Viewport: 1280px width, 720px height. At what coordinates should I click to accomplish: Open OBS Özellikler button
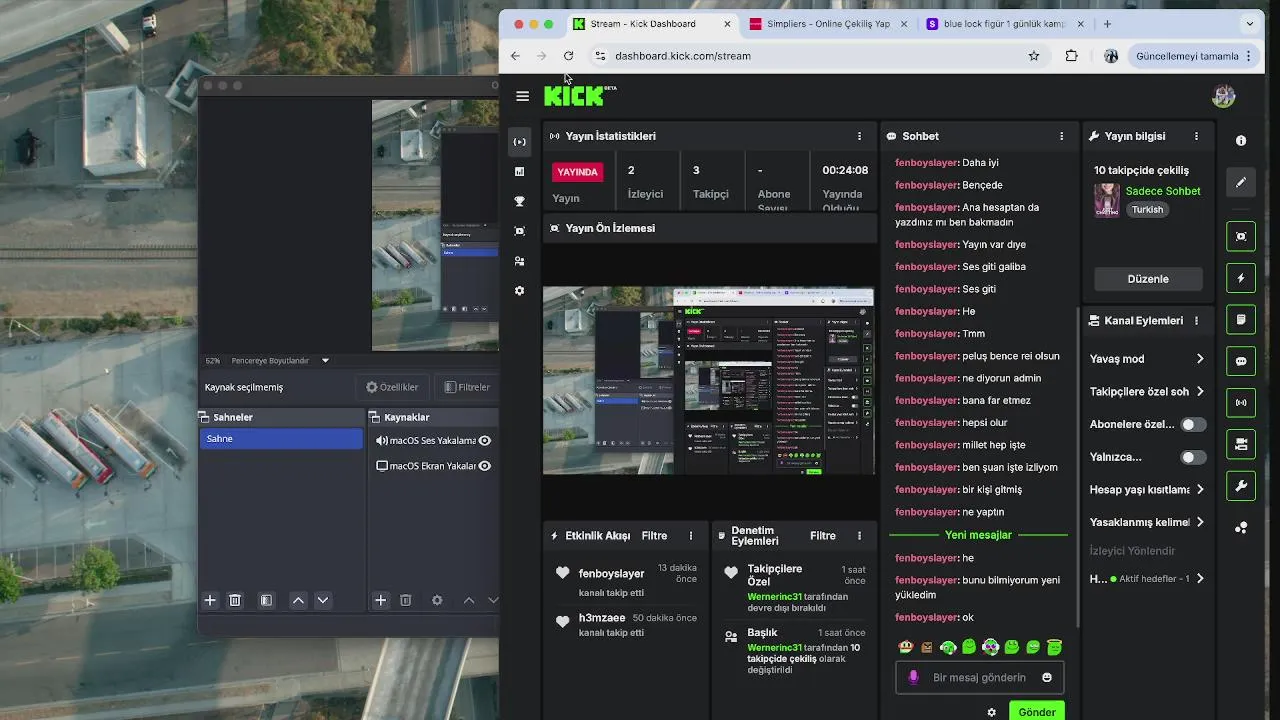(392, 387)
